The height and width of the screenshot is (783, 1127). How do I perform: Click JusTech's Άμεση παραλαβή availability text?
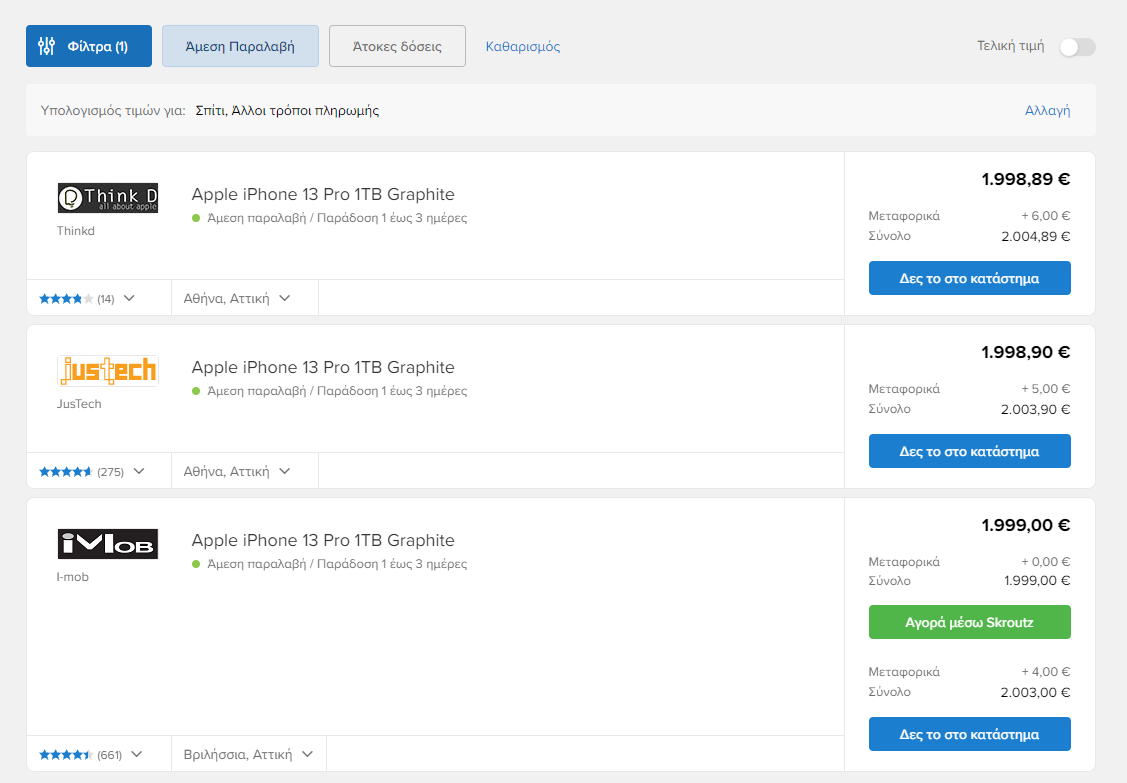point(336,391)
